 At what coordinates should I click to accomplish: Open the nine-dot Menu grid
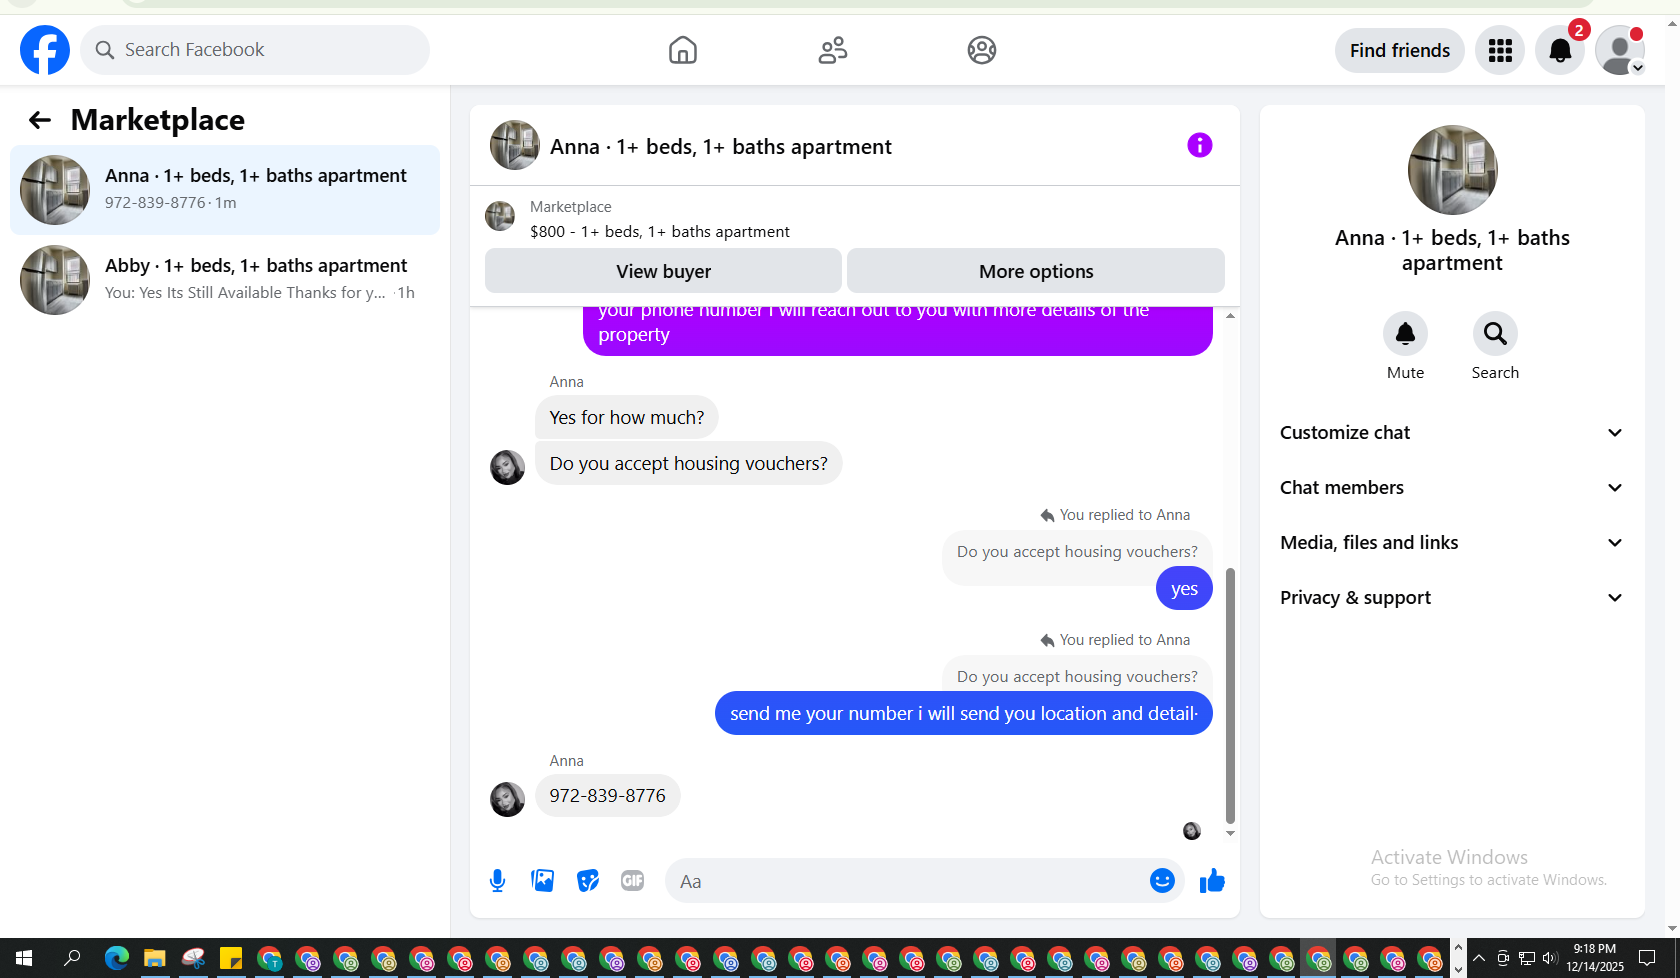[1500, 50]
